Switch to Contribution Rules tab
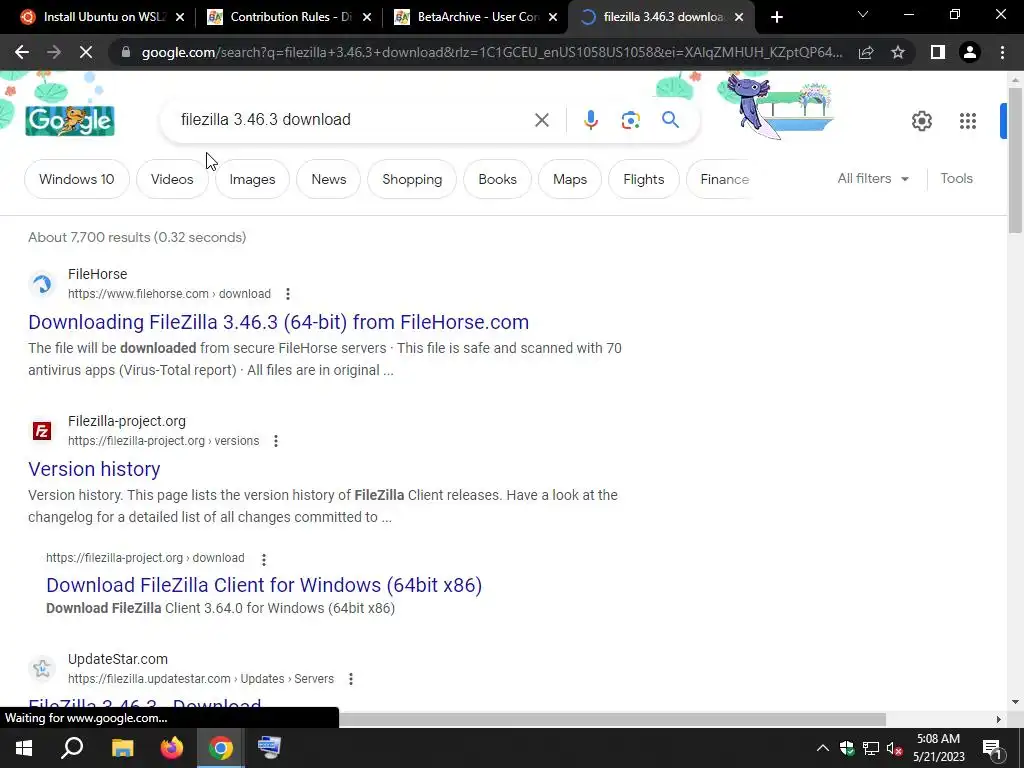1024x768 pixels. coord(289,17)
